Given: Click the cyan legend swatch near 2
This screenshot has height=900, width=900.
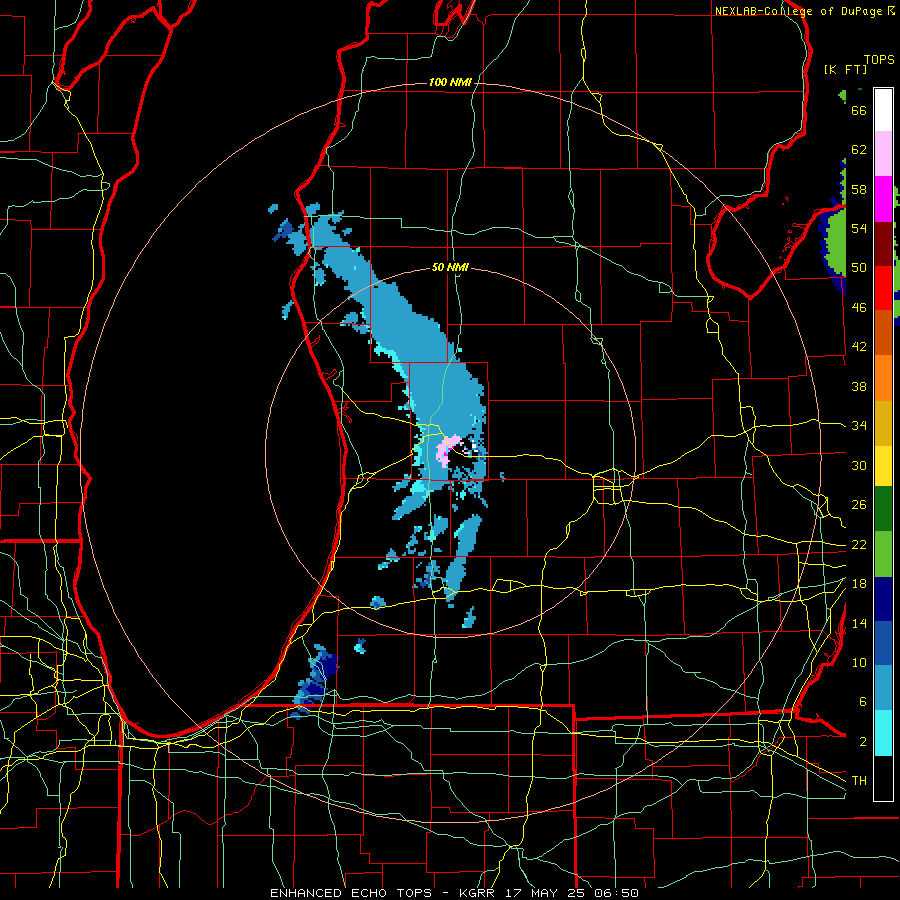Looking at the screenshot, I should click(883, 733).
